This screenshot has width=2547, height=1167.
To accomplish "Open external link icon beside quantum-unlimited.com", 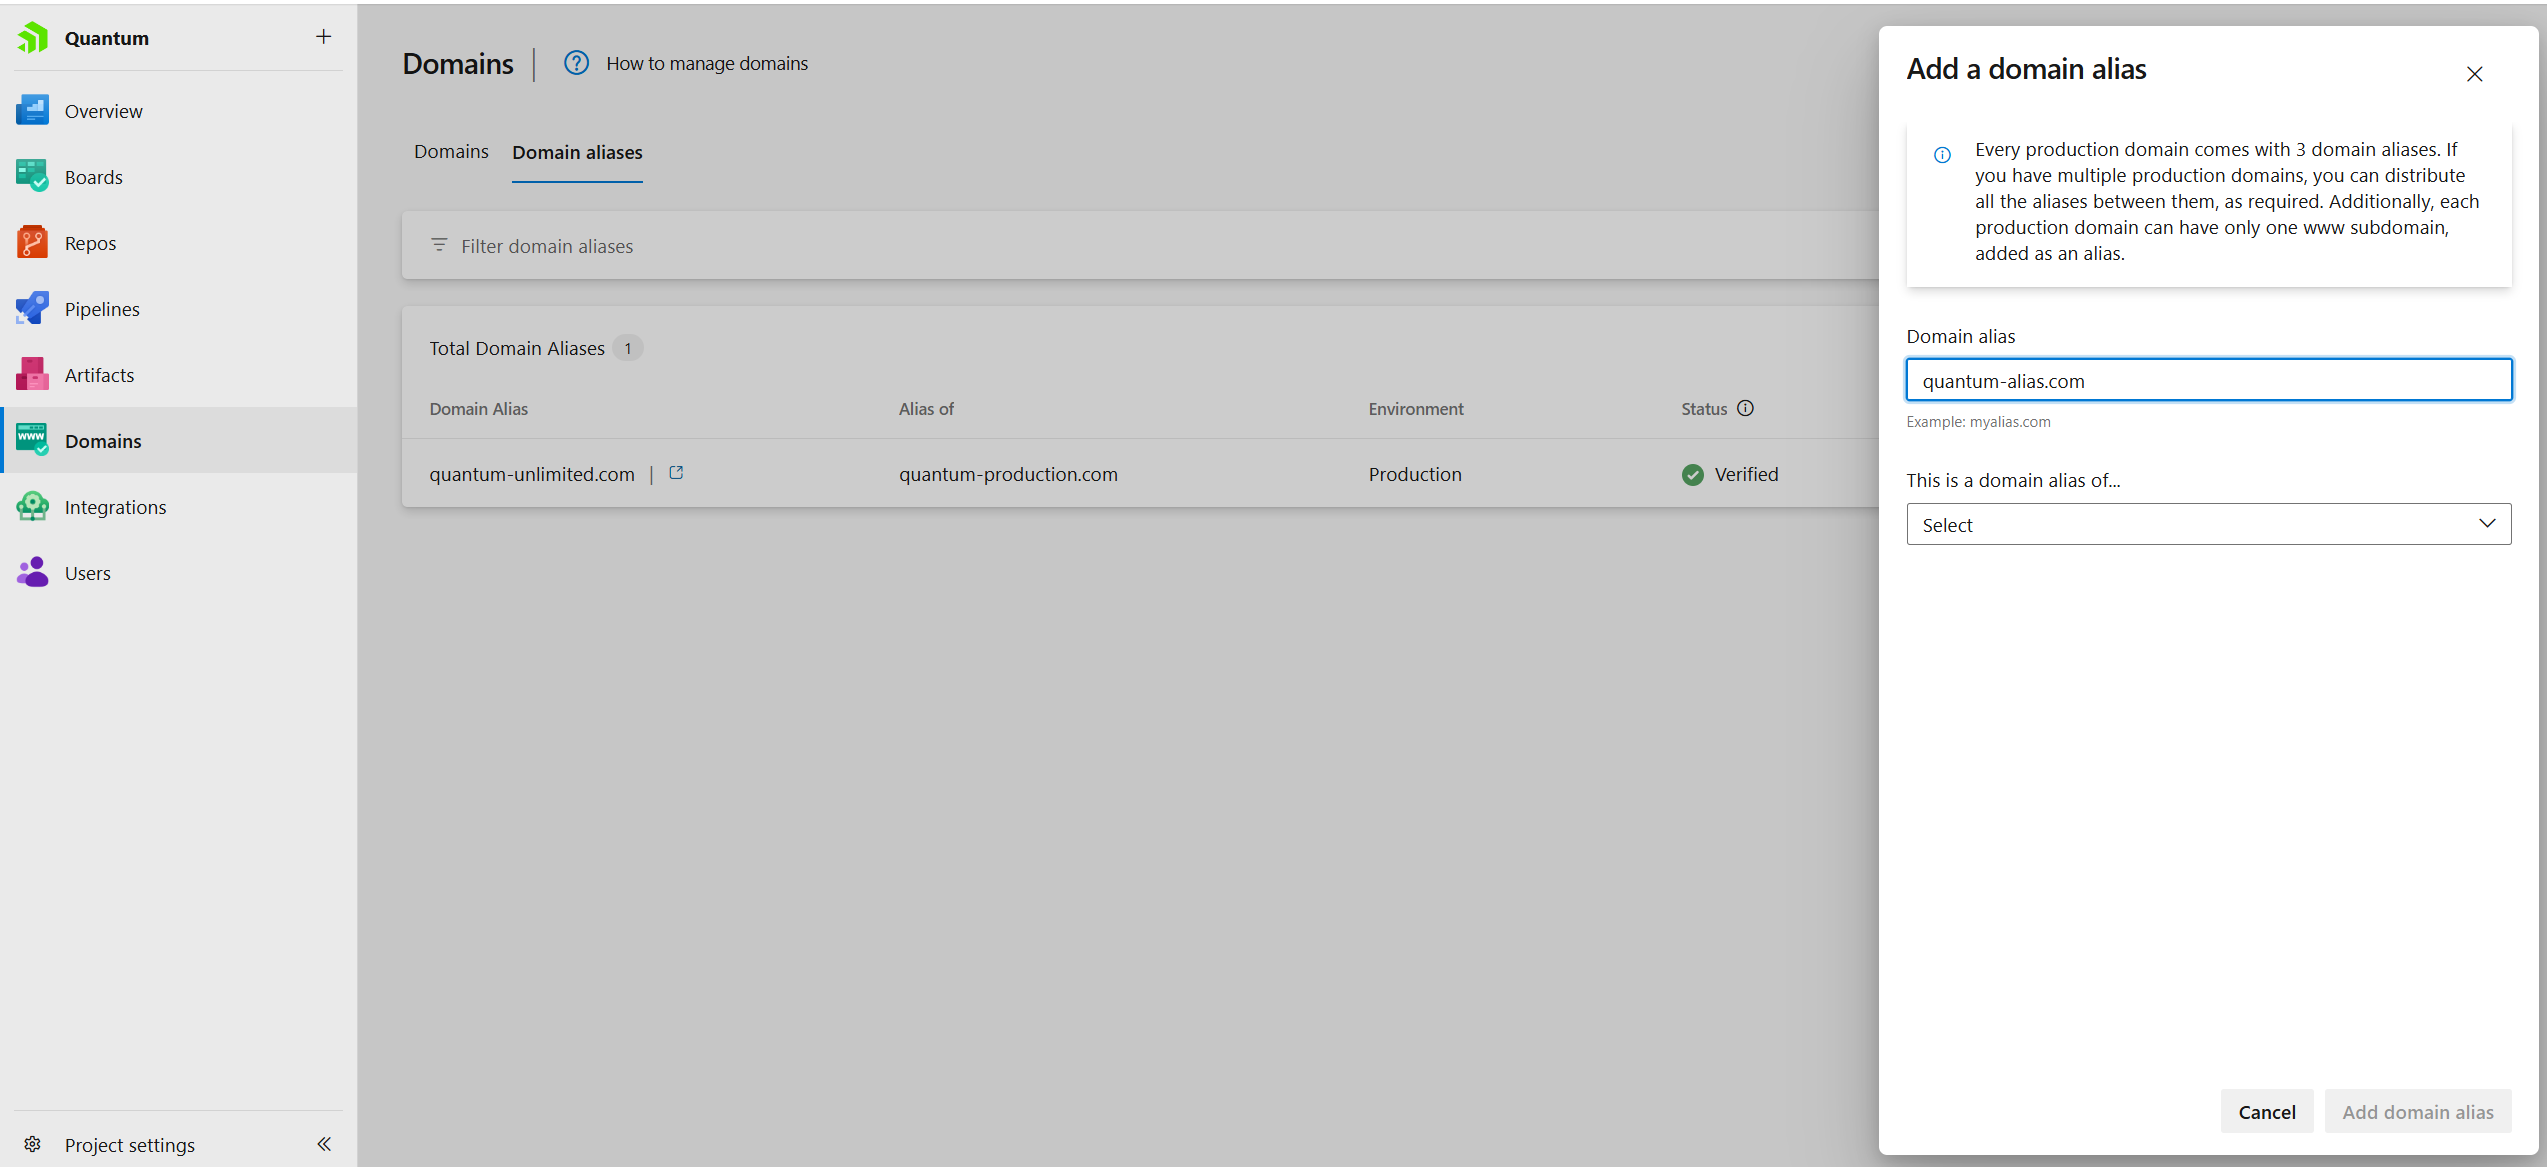I will tap(676, 473).
